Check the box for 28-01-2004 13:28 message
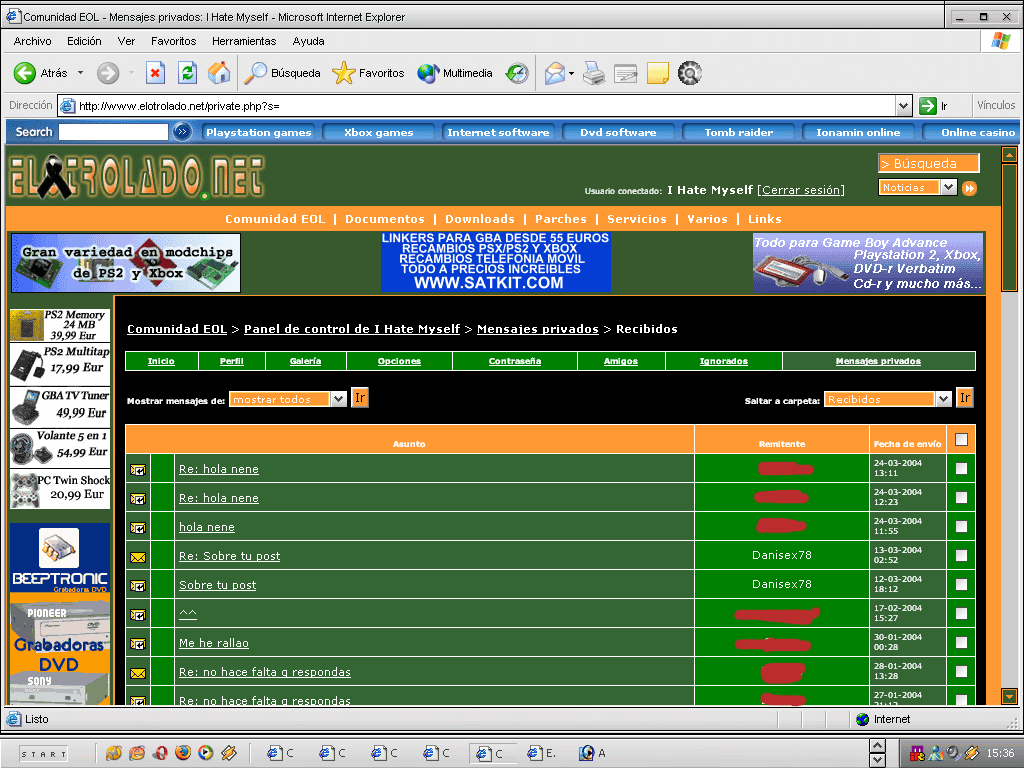Image resolution: width=1024 pixels, height=768 pixels. [x=961, y=671]
